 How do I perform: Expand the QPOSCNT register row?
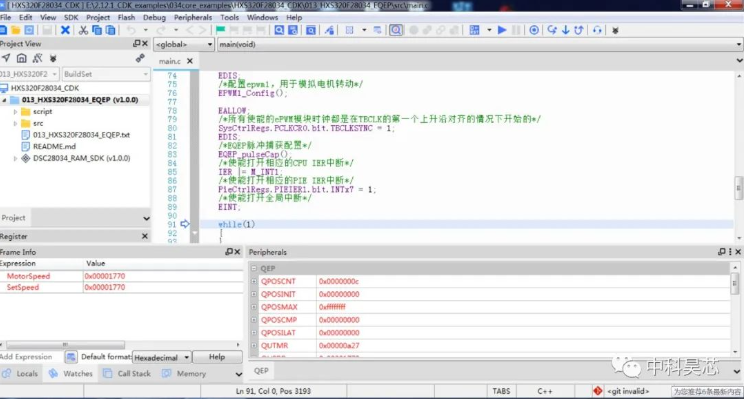coord(254,281)
